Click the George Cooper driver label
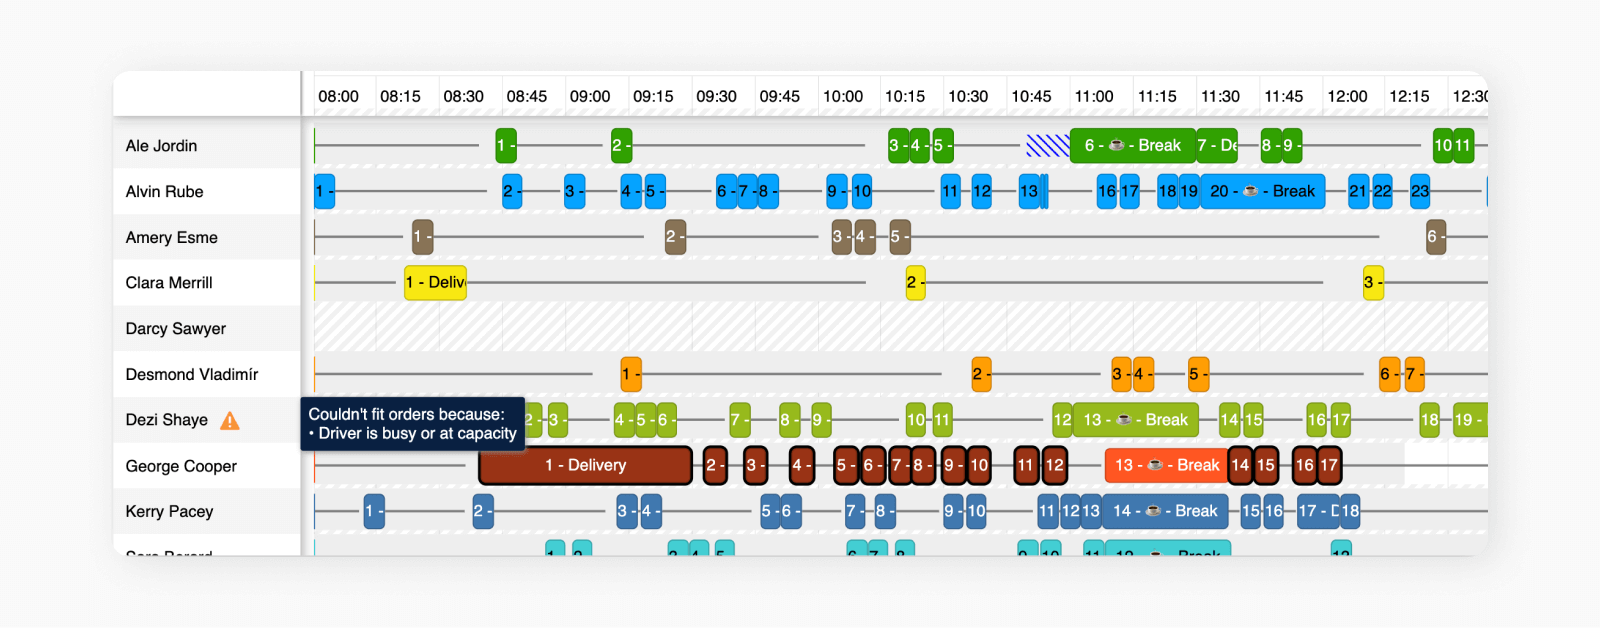The height and width of the screenshot is (628, 1600). pyautogui.click(x=181, y=467)
